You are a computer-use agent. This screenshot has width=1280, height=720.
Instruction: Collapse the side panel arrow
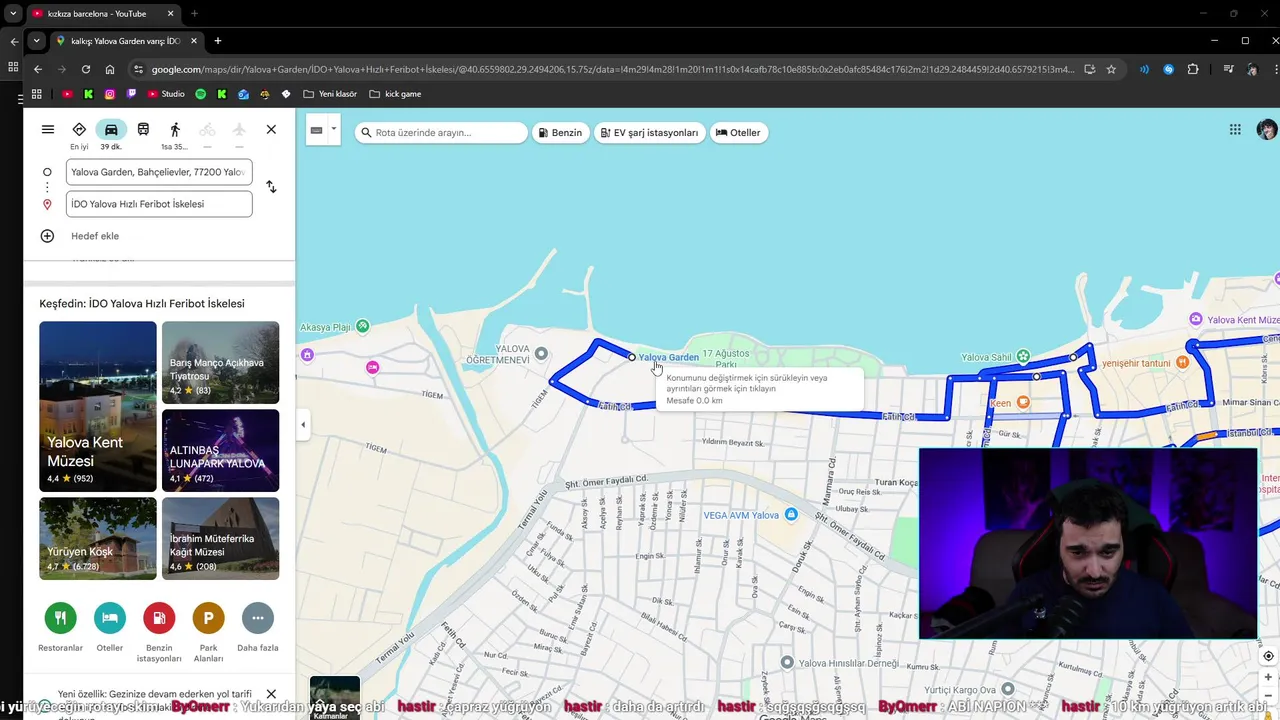[x=303, y=425]
